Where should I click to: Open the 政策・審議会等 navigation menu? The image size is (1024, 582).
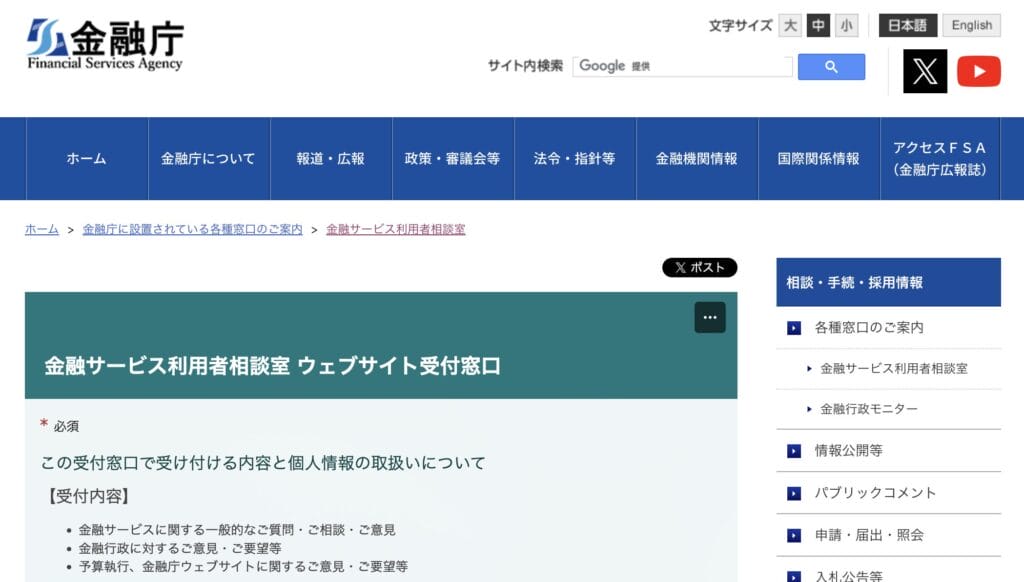[452, 159]
